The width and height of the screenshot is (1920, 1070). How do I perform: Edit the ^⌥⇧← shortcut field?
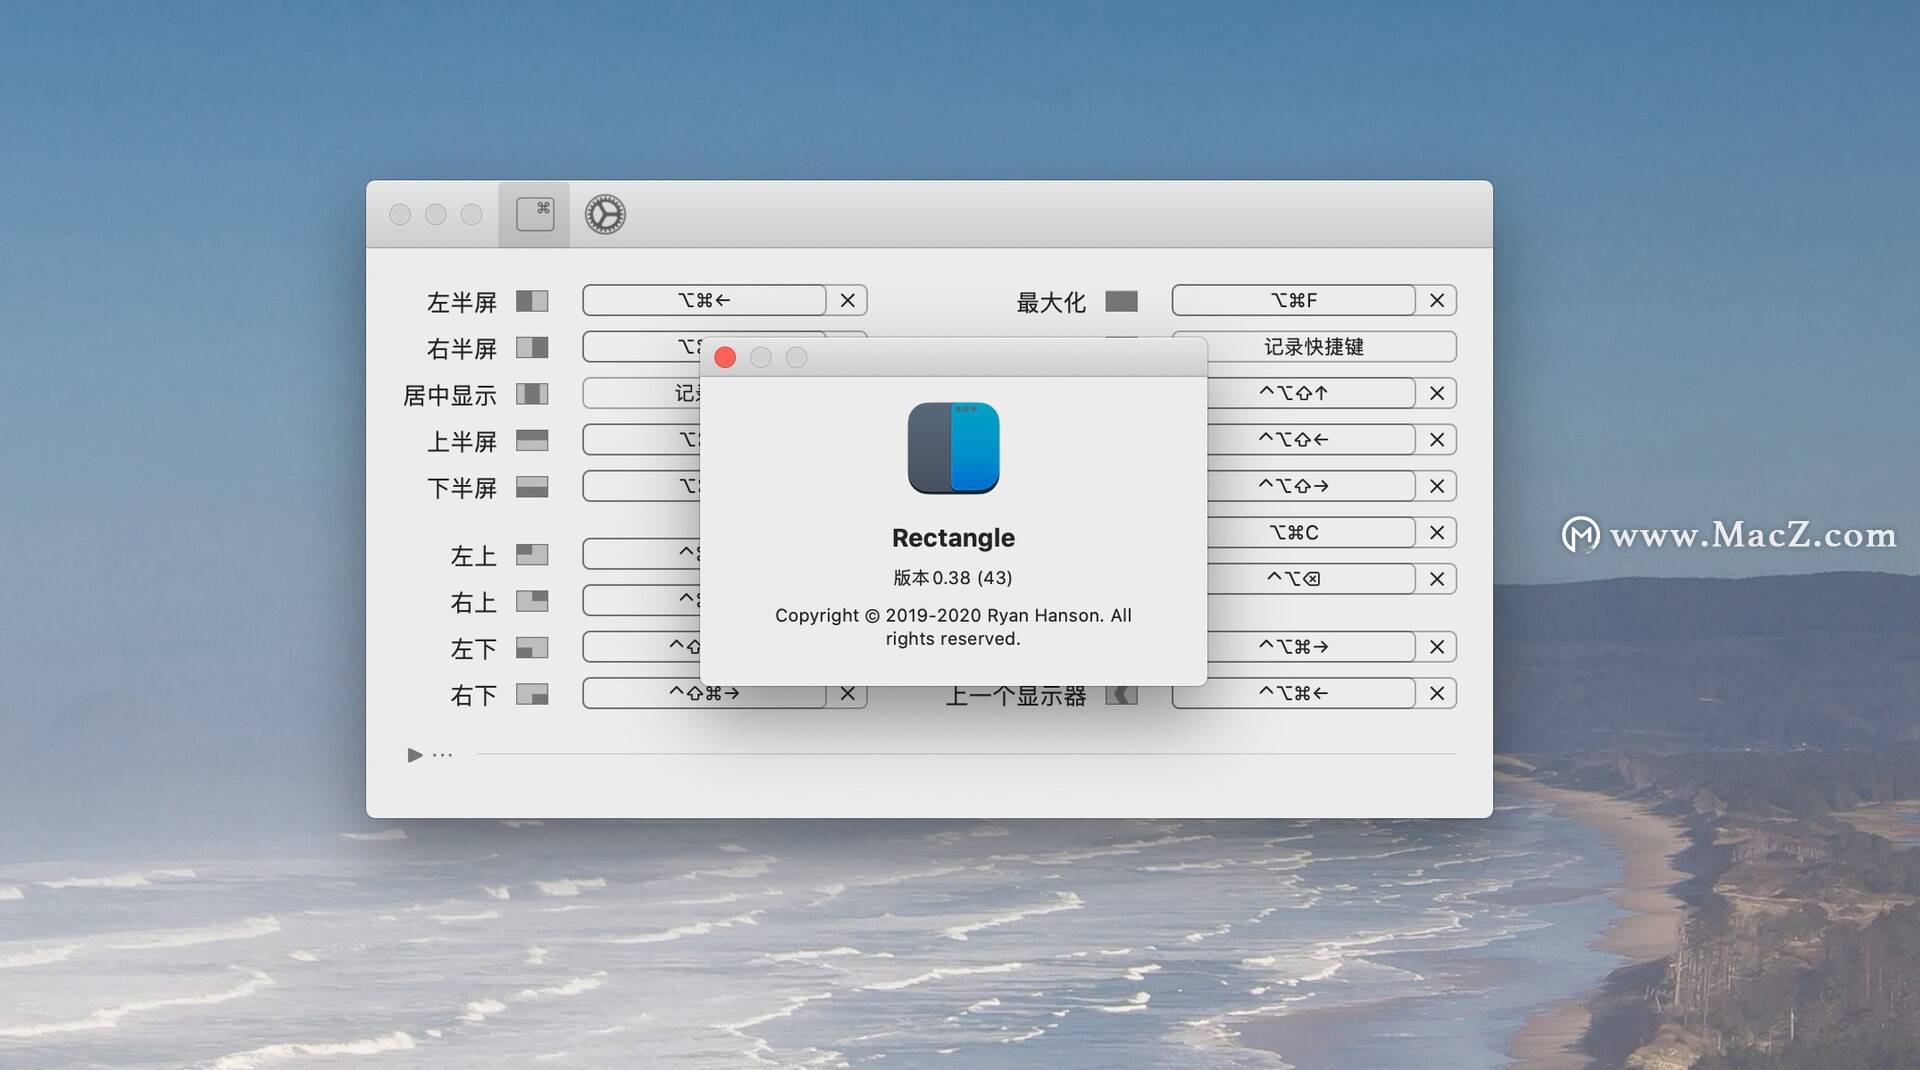(x=1310, y=439)
